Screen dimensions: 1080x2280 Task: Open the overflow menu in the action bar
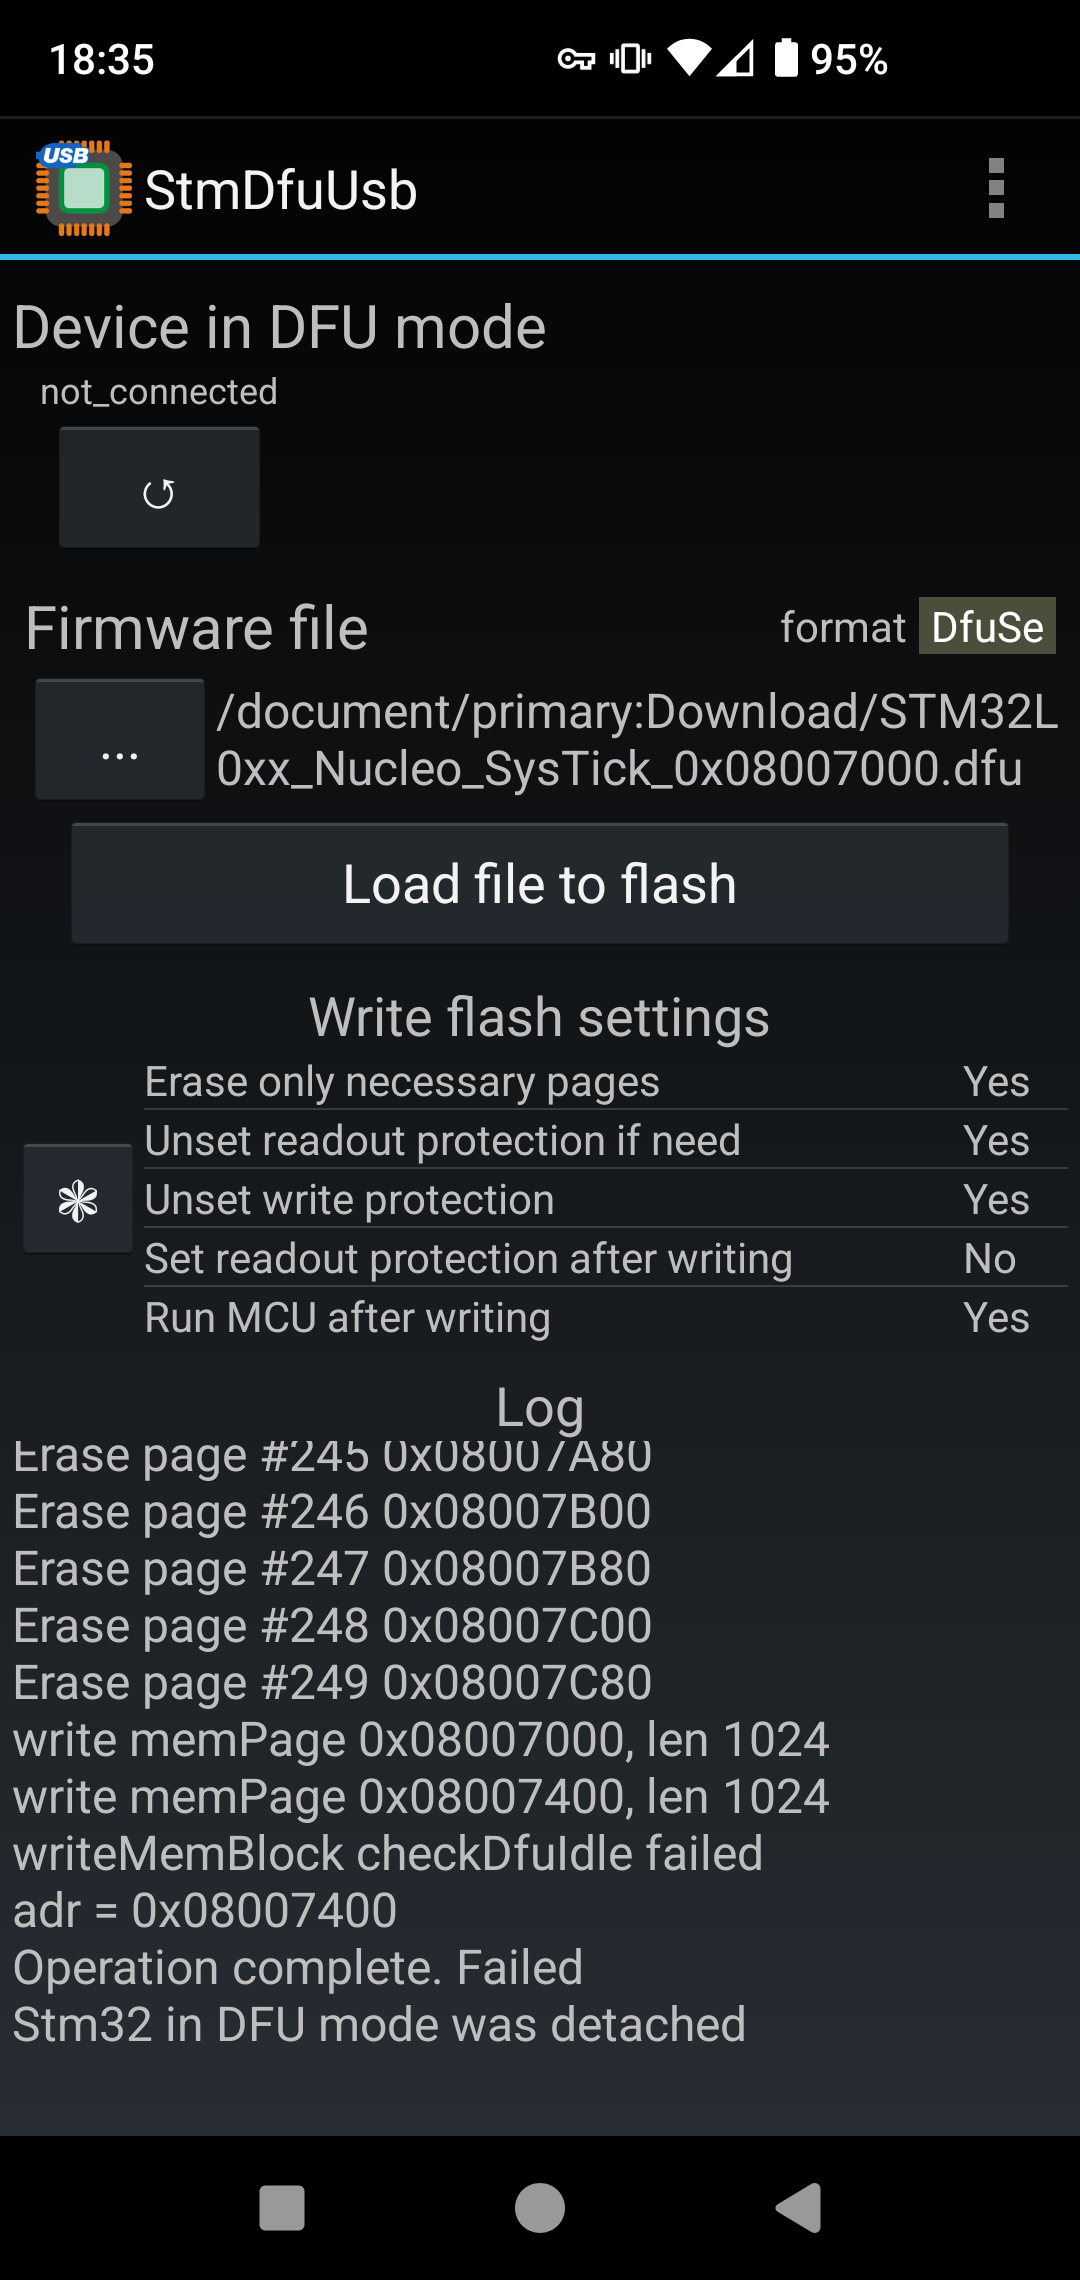click(x=995, y=188)
